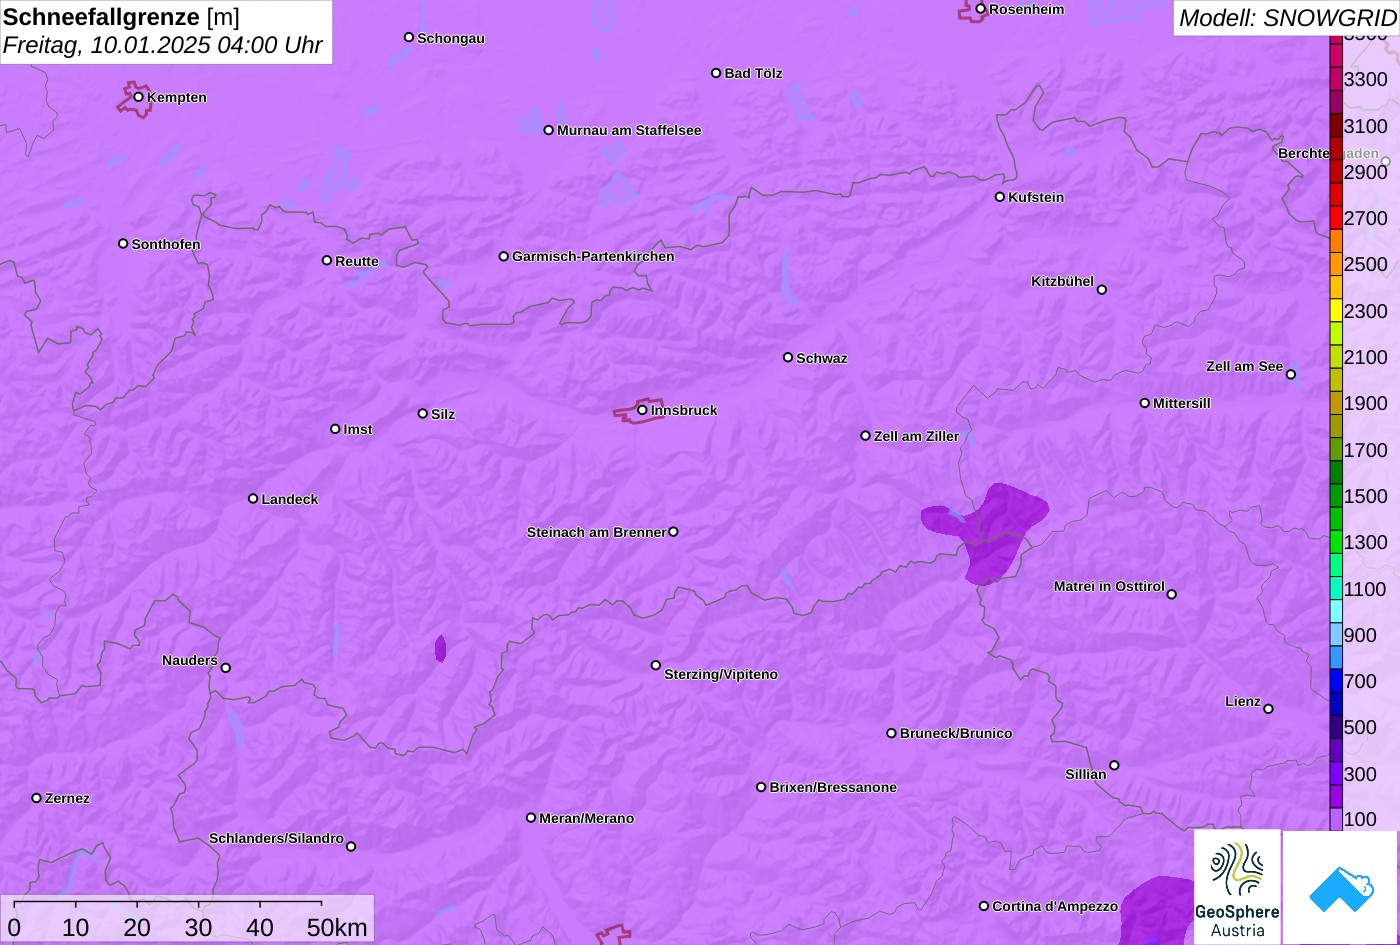Viewport: 1400px width, 945px height.
Task: Select the Reutte marker
Action: pos(327,261)
